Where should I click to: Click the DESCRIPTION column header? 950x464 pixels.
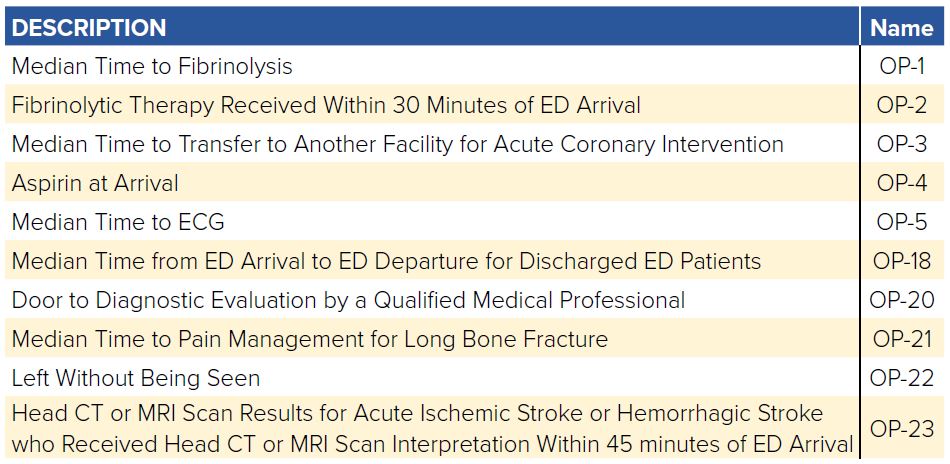click(x=88, y=28)
